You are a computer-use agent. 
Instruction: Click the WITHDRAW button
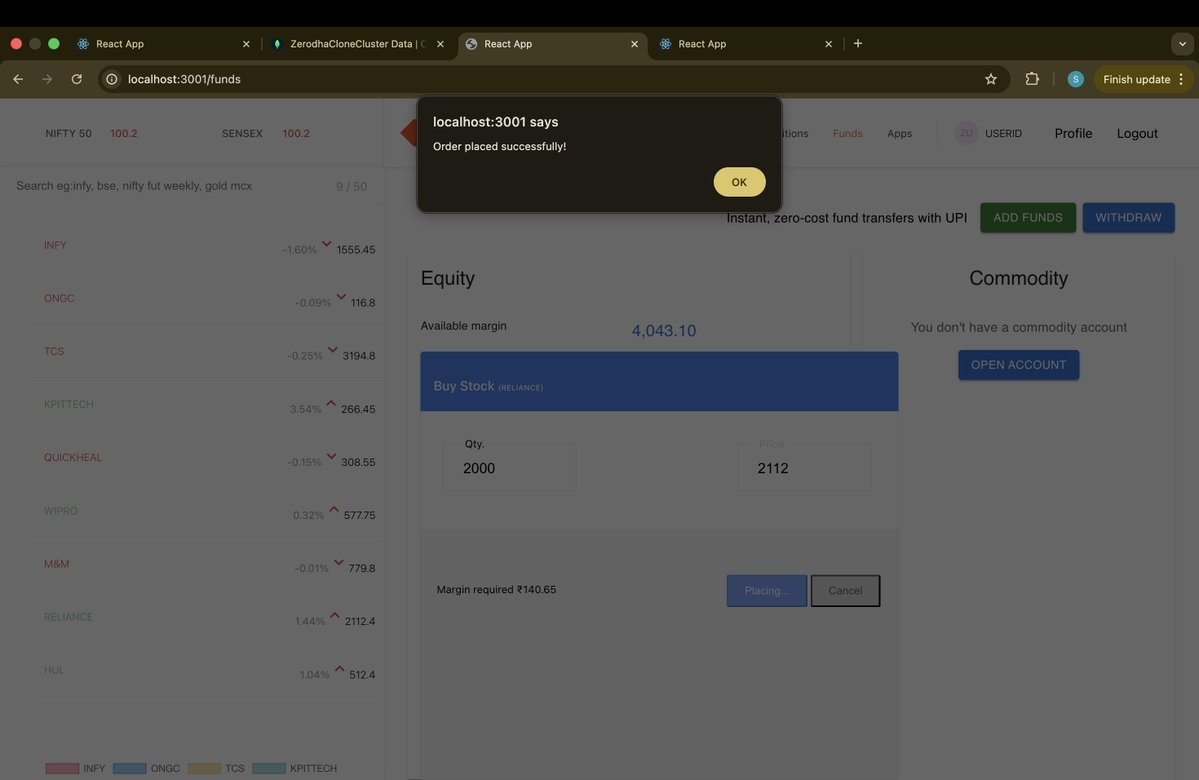tap(1128, 217)
